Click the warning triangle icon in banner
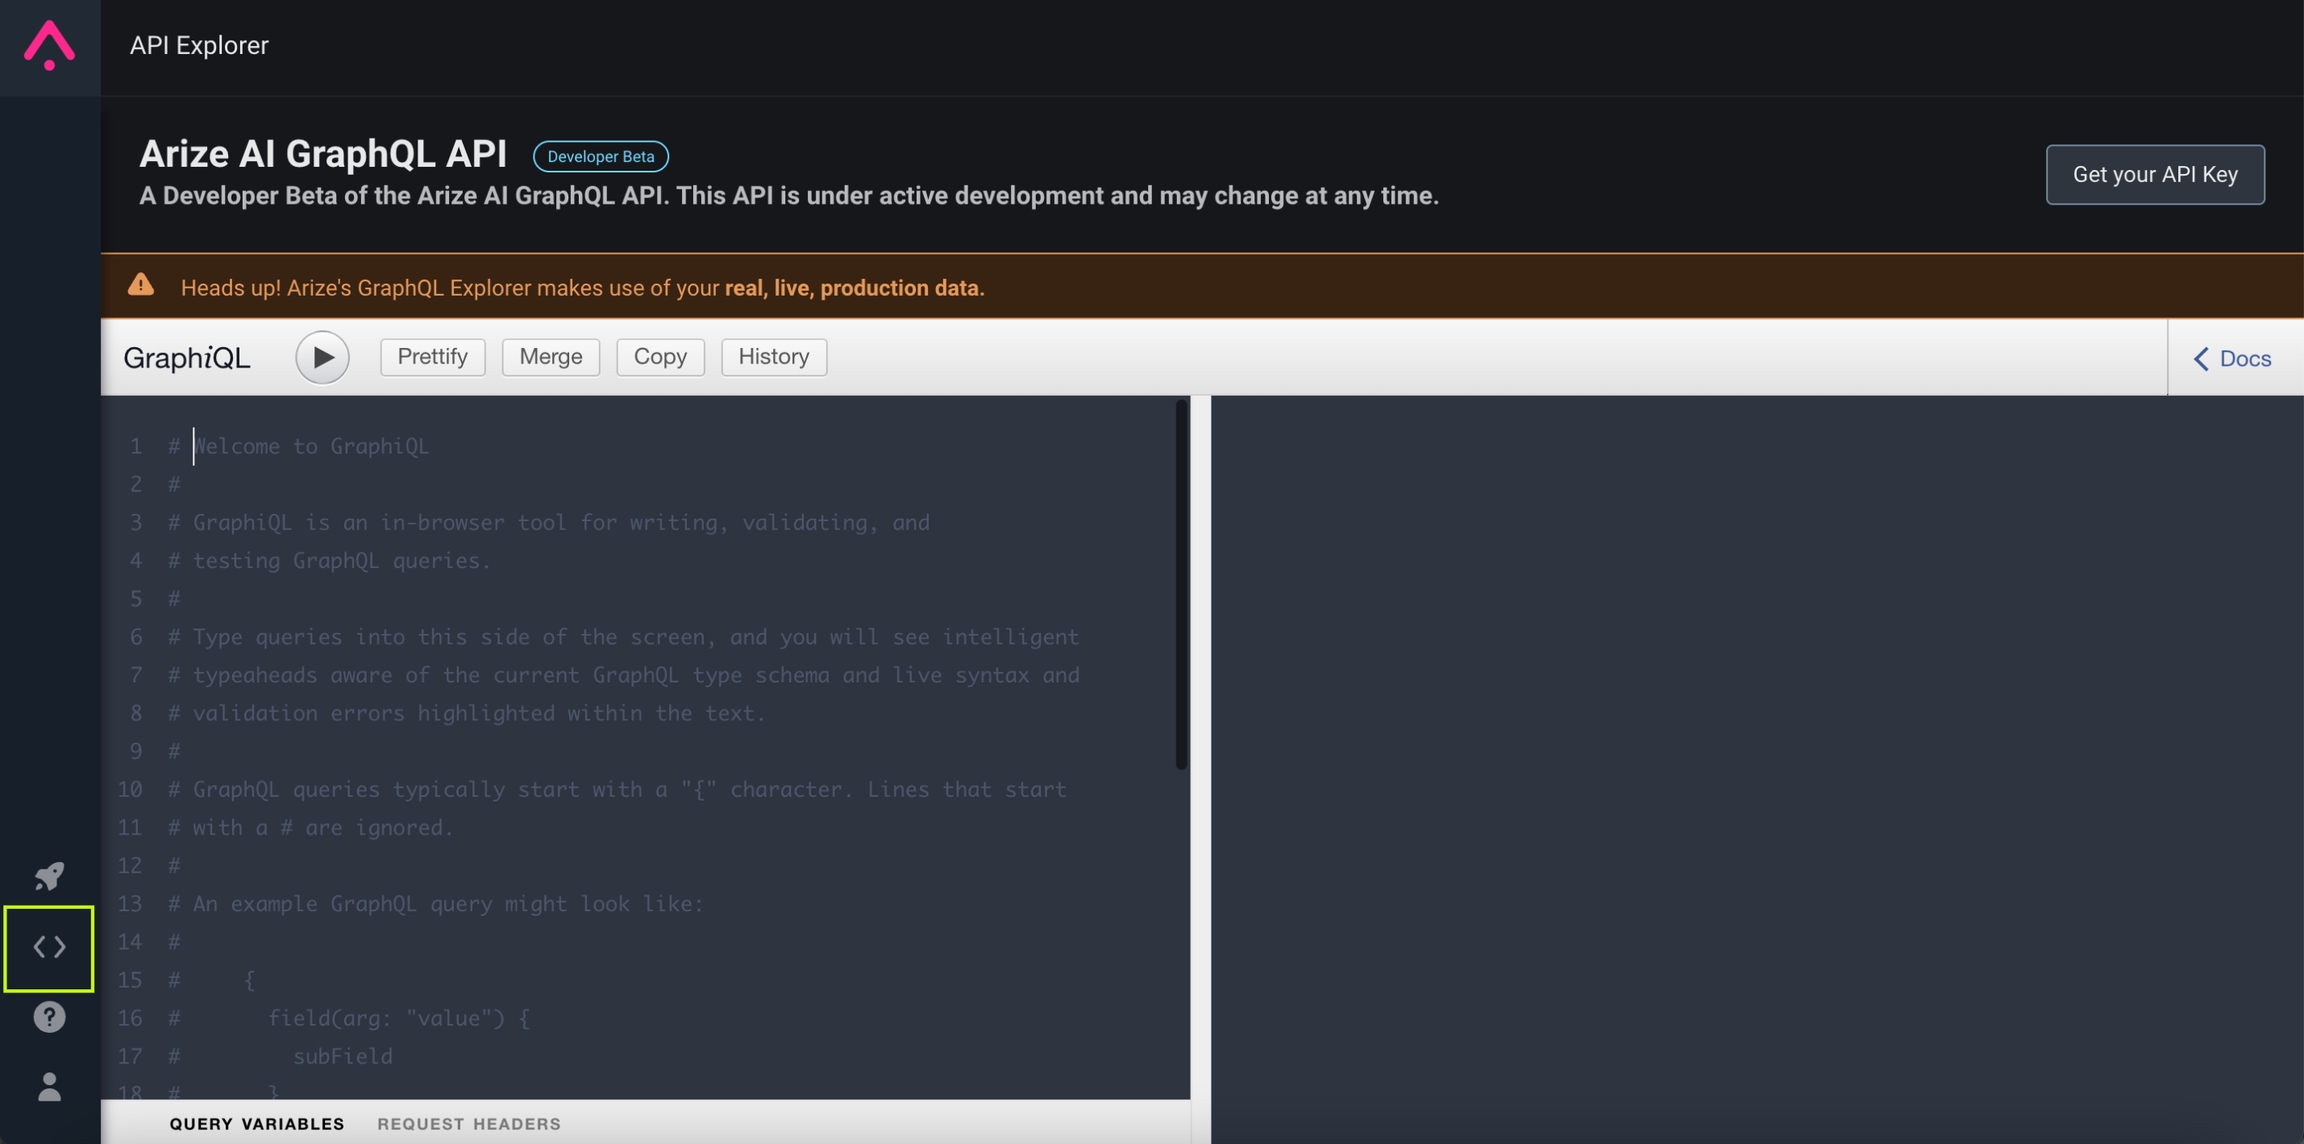The height and width of the screenshot is (1144, 2304). click(x=141, y=286)
